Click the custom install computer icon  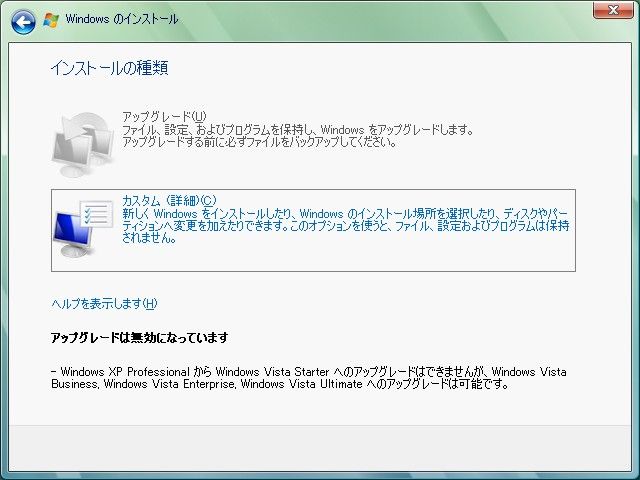tap(82, 226)
